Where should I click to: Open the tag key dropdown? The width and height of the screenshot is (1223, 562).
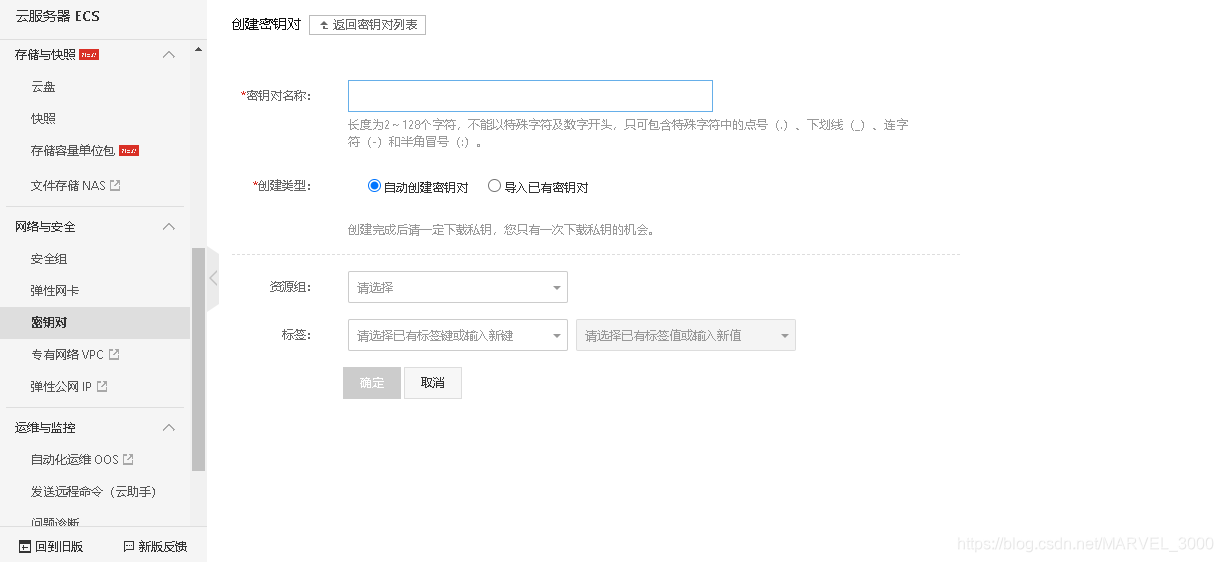point(458,335)
